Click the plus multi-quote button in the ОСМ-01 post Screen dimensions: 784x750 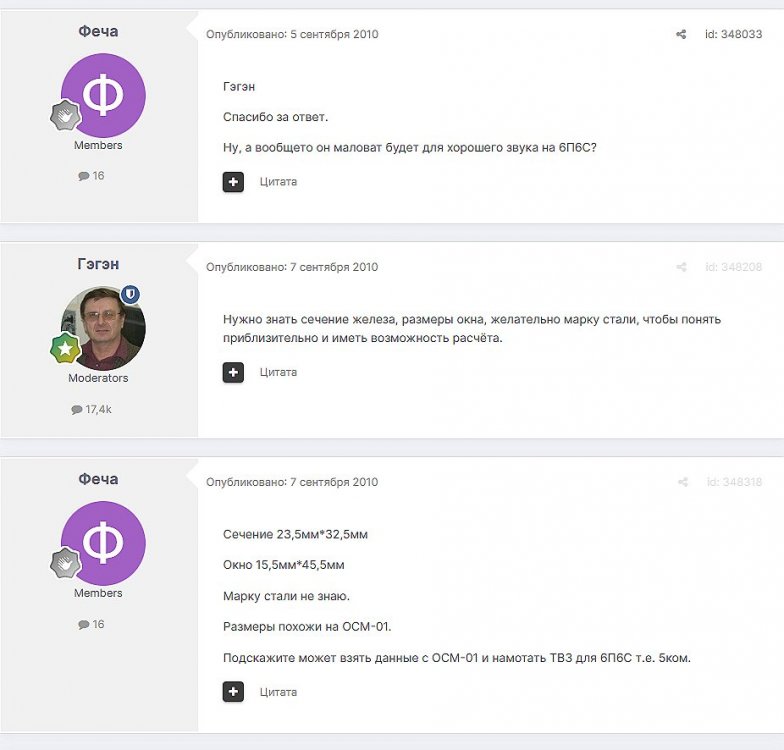[233, 692]
